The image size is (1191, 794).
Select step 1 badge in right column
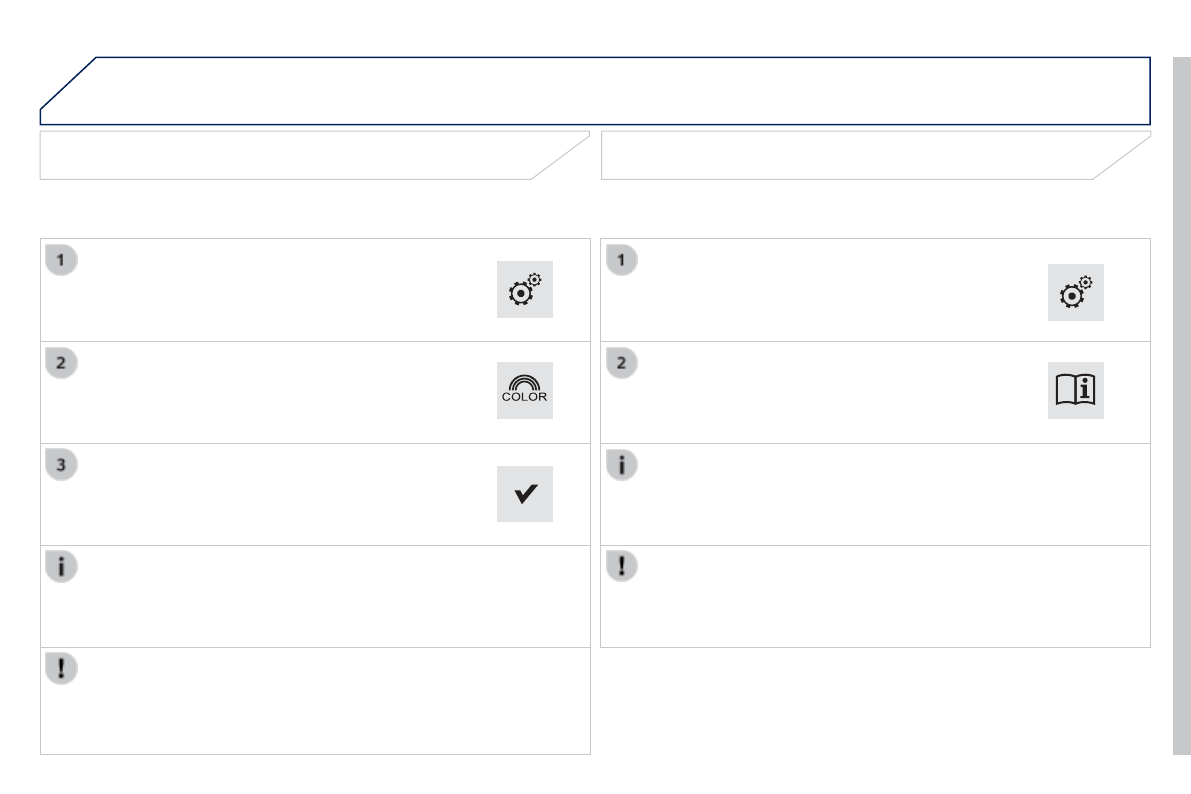tap(621, 260)
